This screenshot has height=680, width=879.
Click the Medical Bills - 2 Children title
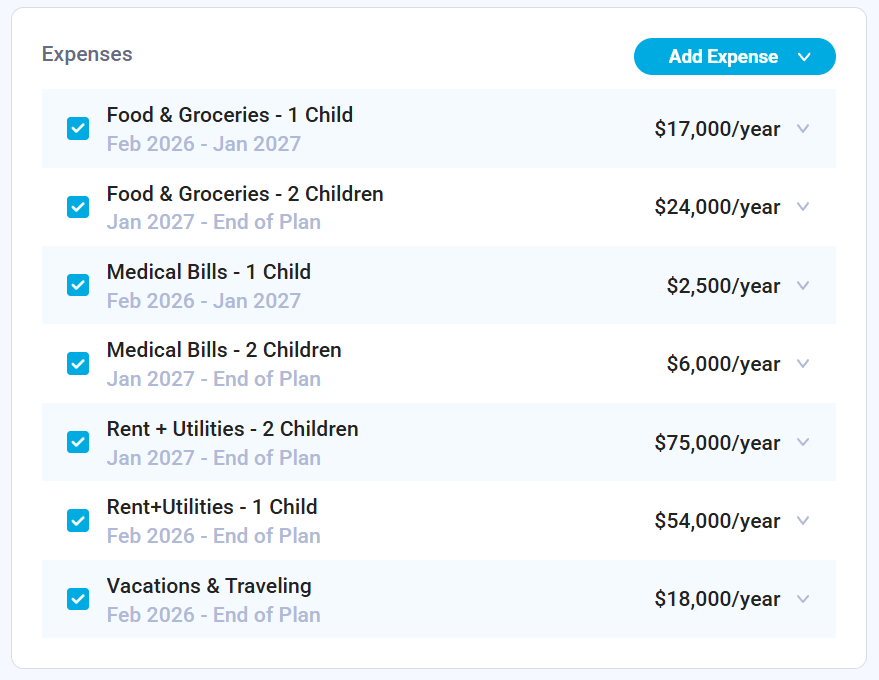(224, 351)
